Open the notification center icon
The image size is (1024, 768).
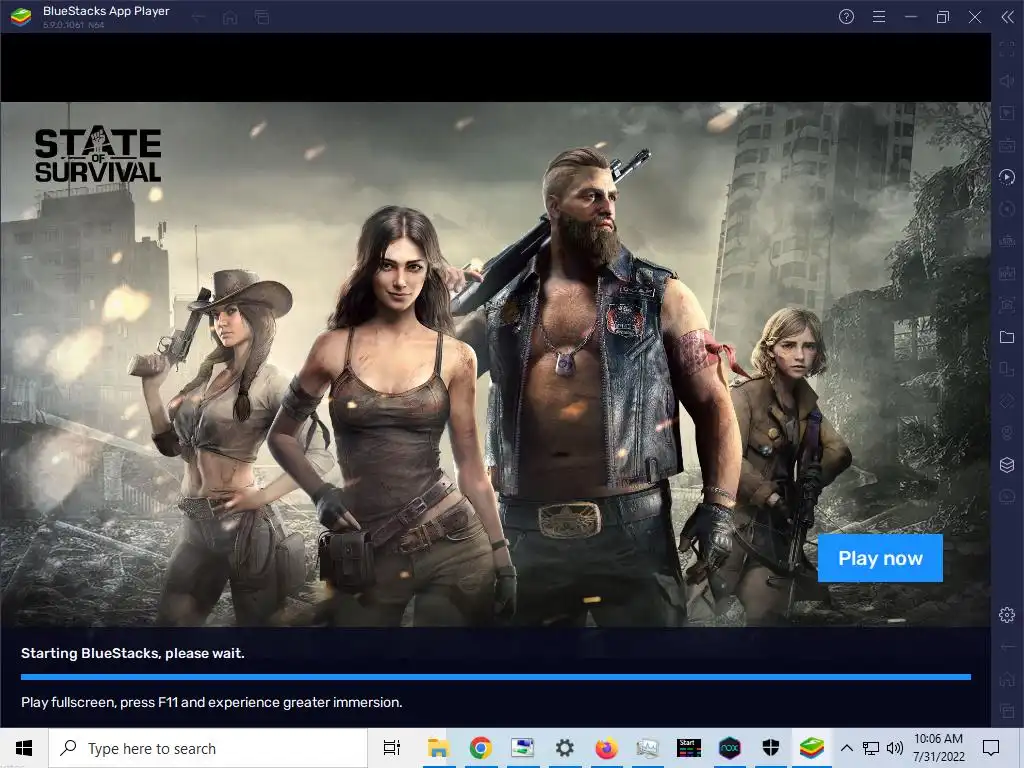tap(991, 748)
